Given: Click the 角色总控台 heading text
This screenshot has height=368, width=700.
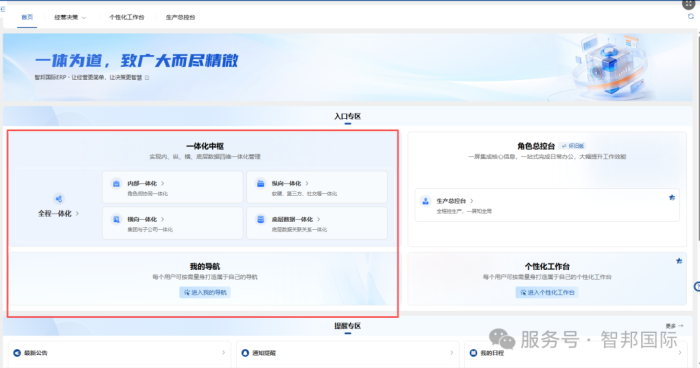Looking at the screenshot, I should [536, 146].
